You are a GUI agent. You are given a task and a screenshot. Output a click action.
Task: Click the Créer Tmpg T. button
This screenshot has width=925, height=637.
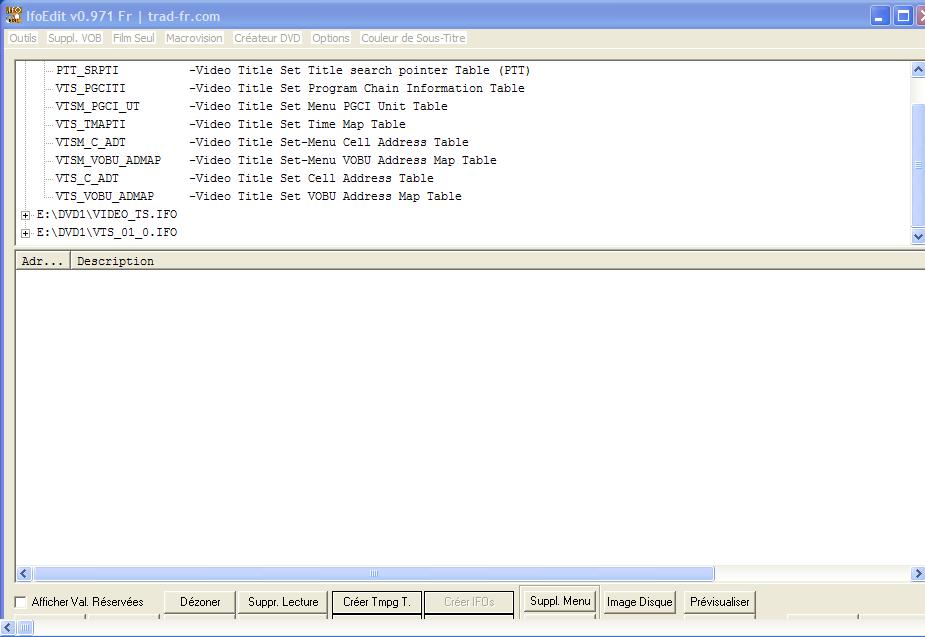(376, 602)
